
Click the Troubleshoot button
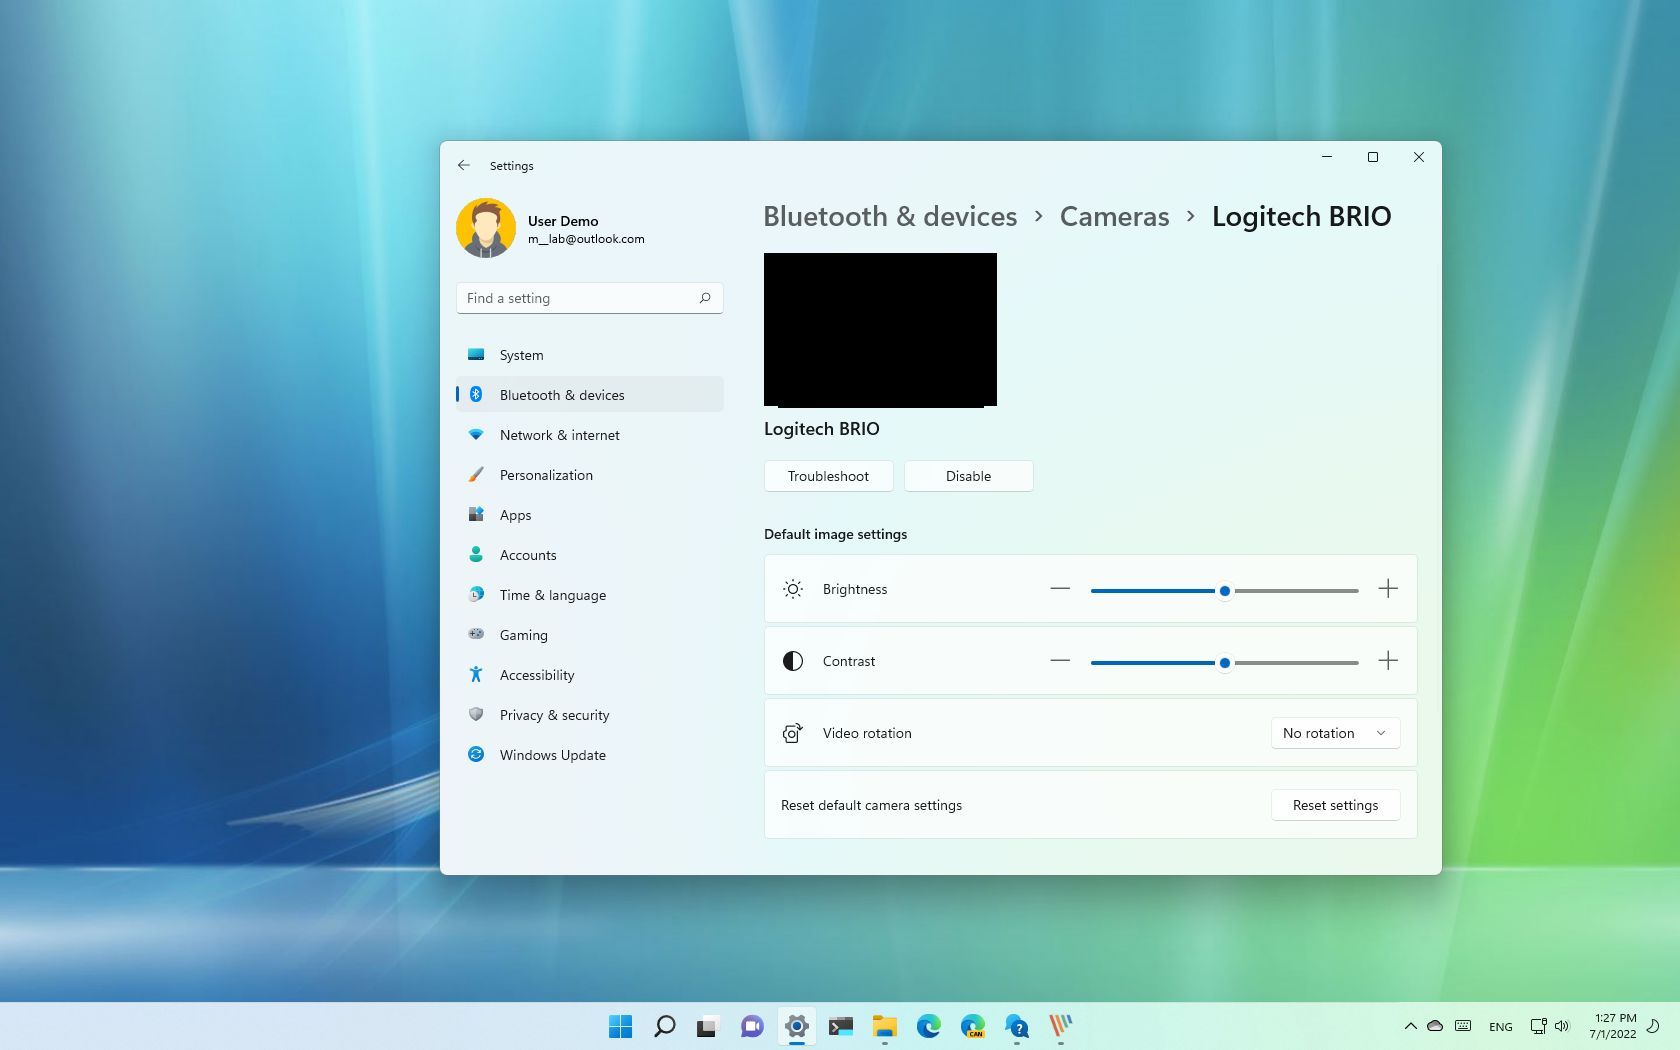click(828, 476)
